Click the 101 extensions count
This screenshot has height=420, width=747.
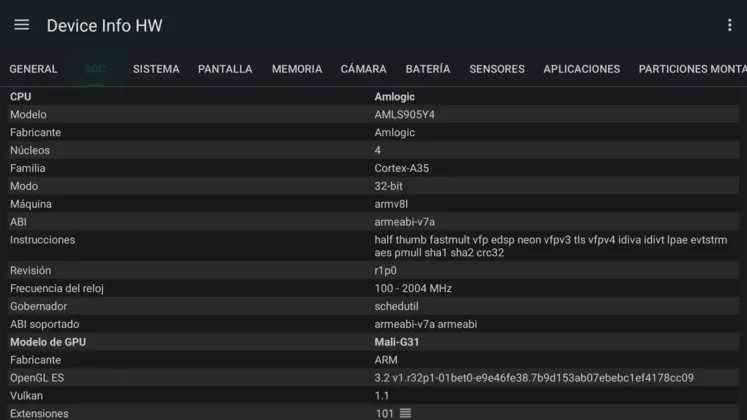point(384,413)
